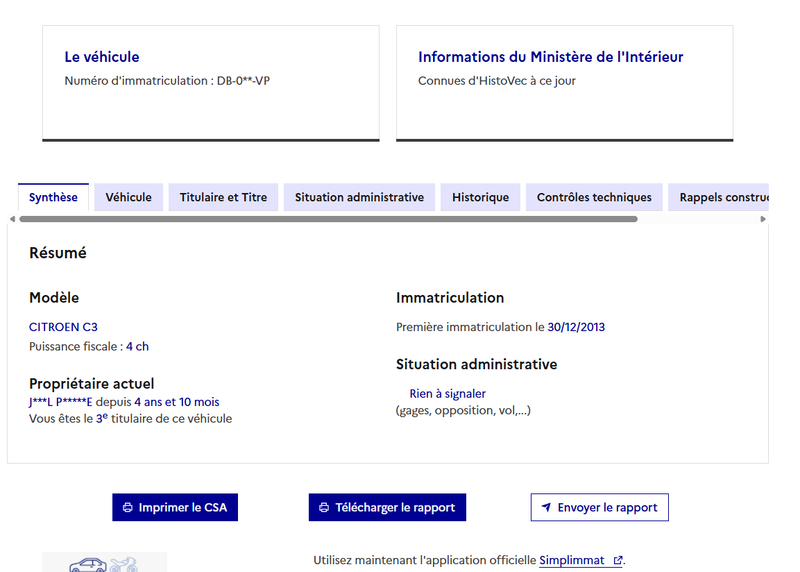Open the Titulaire et Titre tab

pos(223,197)
